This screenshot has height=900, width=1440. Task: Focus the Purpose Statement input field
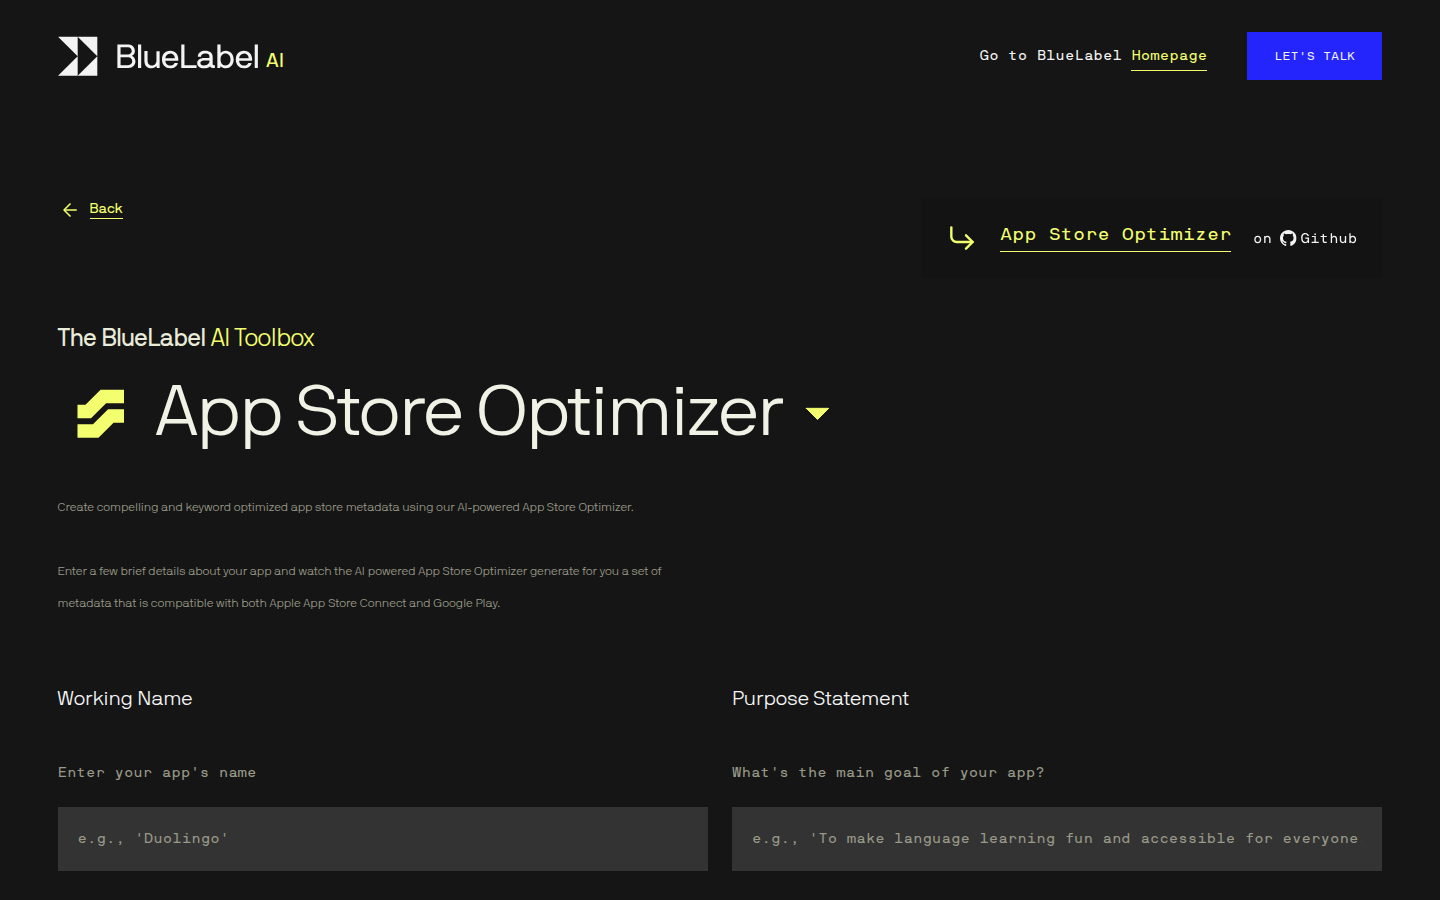1056,838
